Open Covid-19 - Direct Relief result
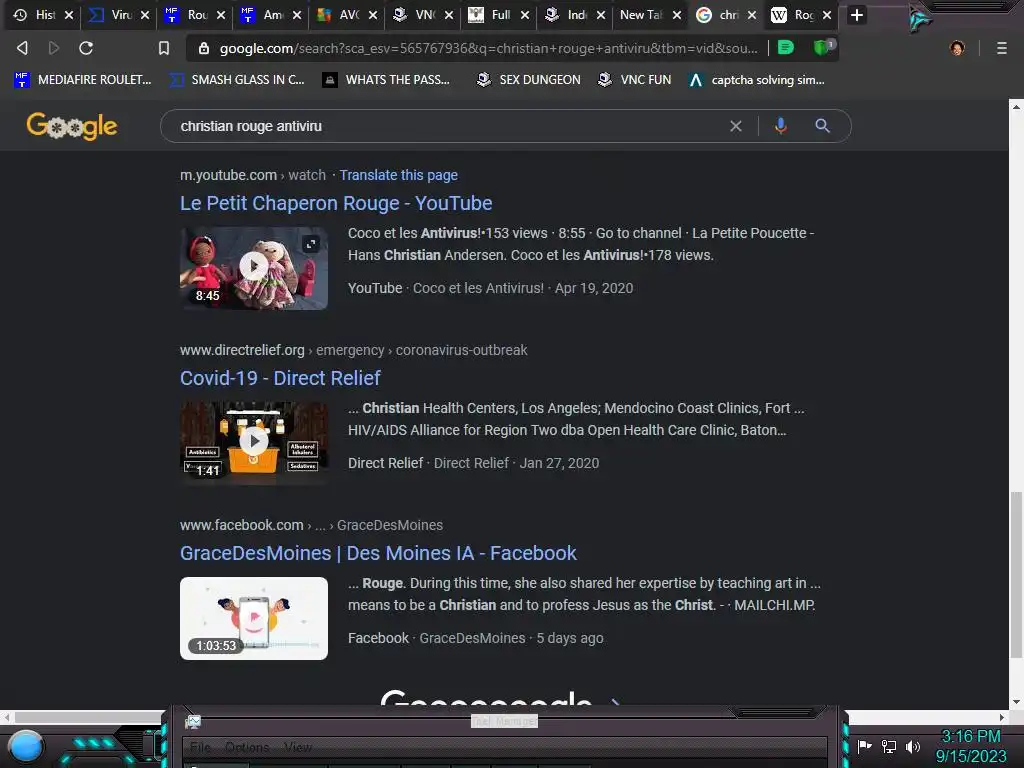 pos(280,378)
